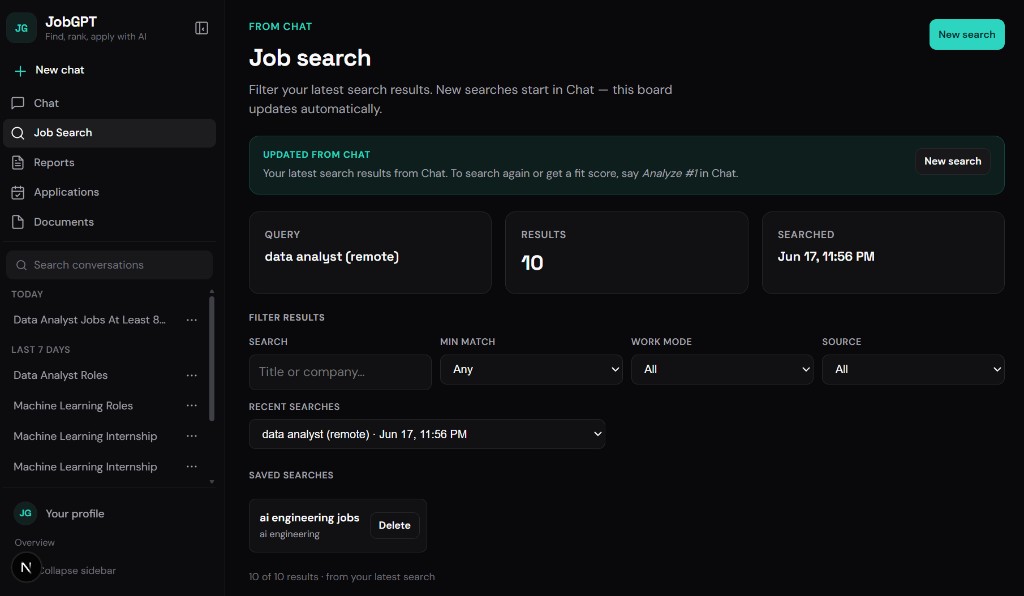Click the Documents file icon
1024x596 pixels.
[18, 222]
